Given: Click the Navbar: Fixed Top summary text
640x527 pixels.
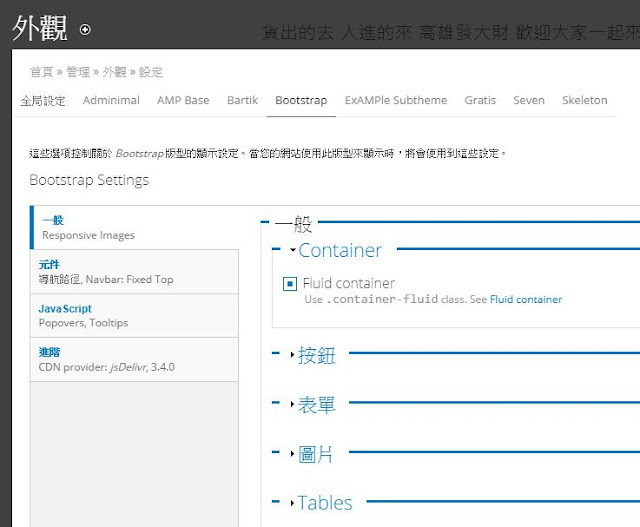Looking at the screenshot, I should [129, 279].
